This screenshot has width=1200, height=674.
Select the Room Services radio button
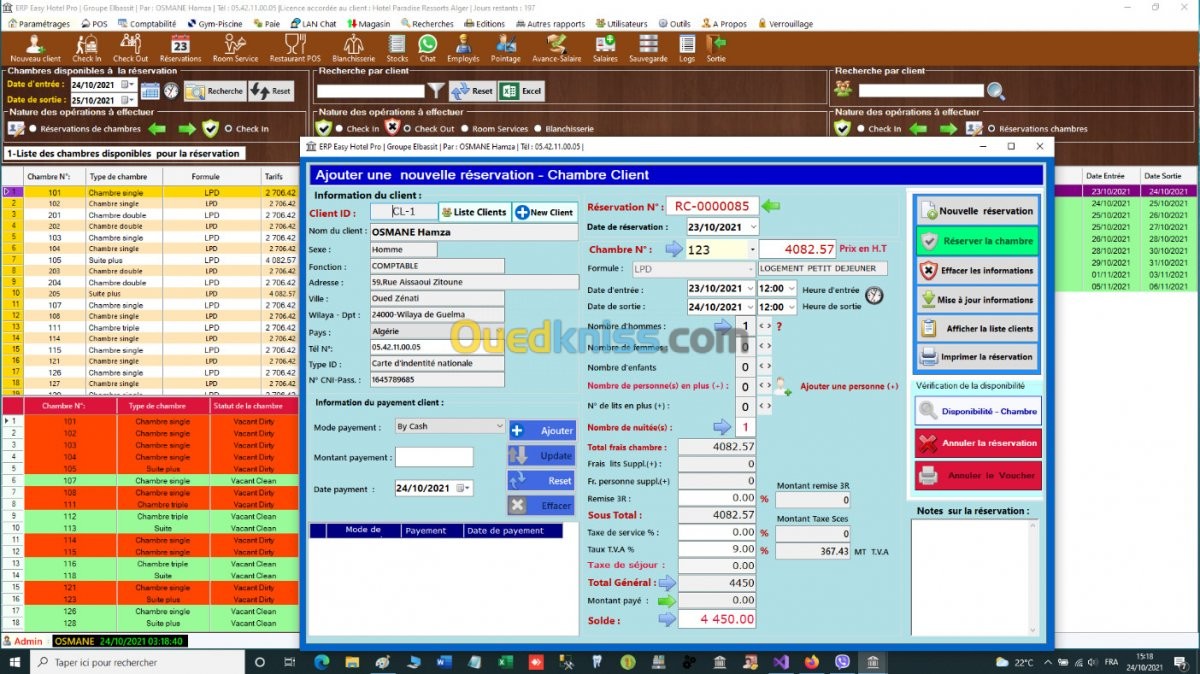click(465, 129)
